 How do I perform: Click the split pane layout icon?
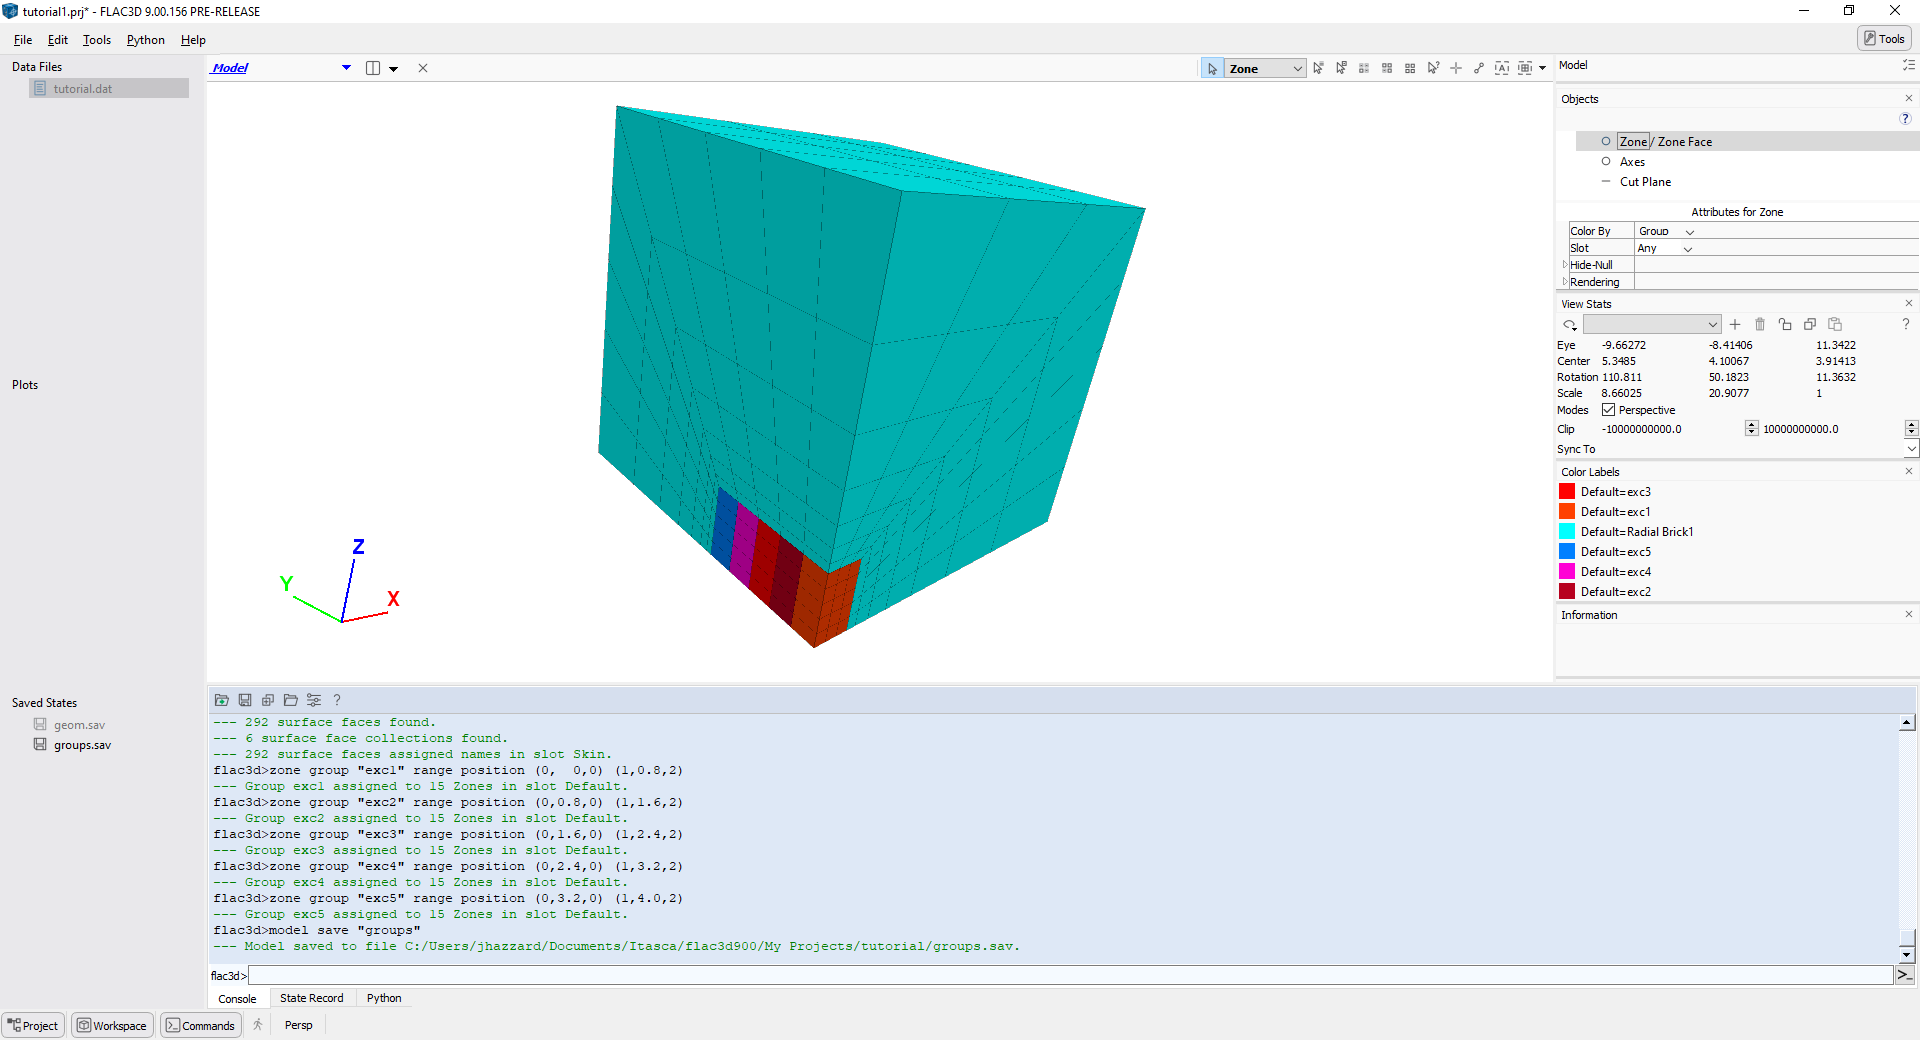coord(373,68)
